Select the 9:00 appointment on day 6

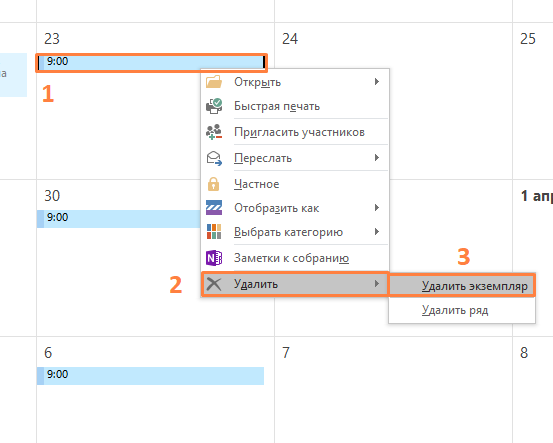click(x=151, y=376)
